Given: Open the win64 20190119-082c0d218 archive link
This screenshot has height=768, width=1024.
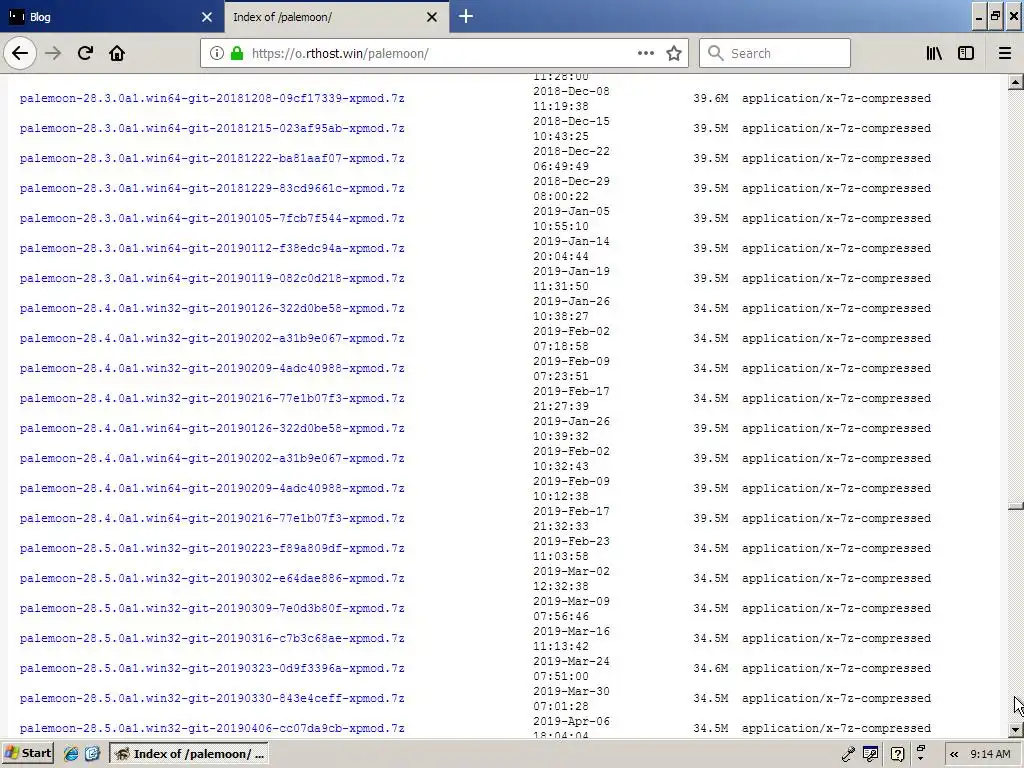Looking at the screenshot, I should coord(212,278).
